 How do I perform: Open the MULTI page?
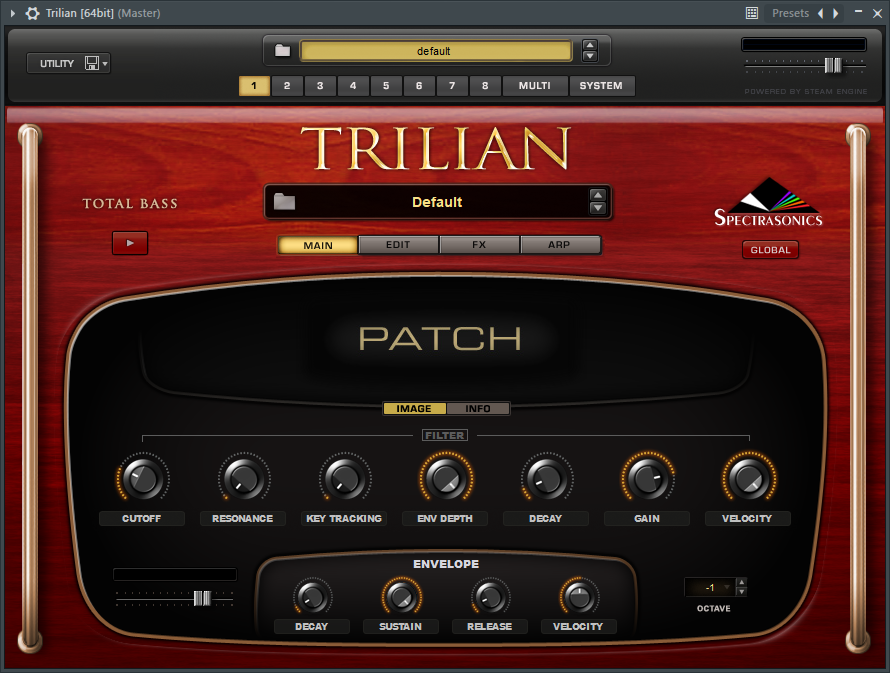(535, 86)
